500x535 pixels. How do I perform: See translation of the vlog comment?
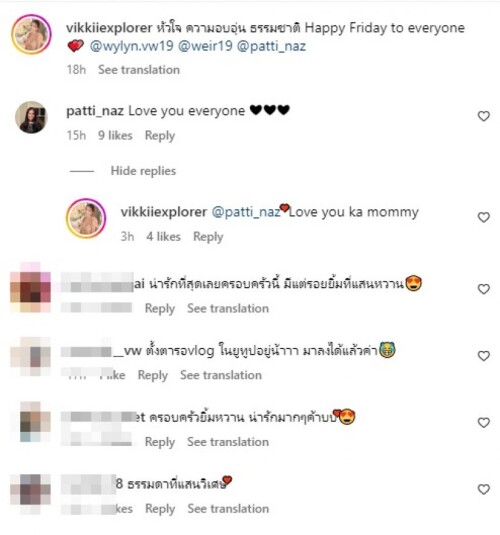tap(221, 375)
